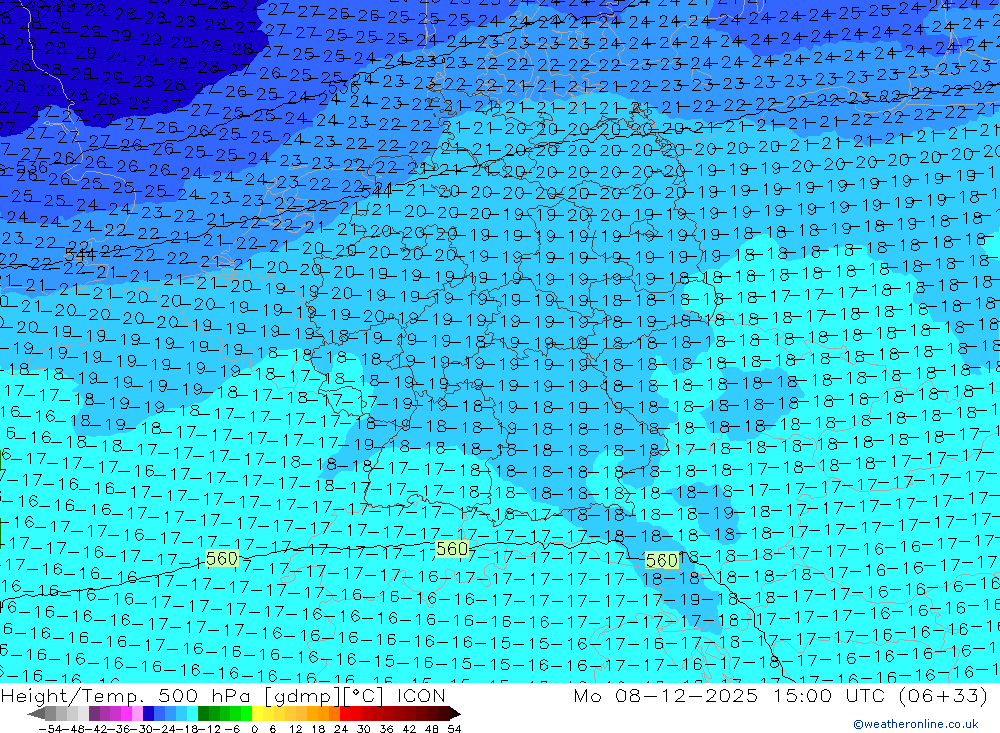1000x733 pixels.
Task: Open the weatheronline.co.uk link
Action: (916, 724)
